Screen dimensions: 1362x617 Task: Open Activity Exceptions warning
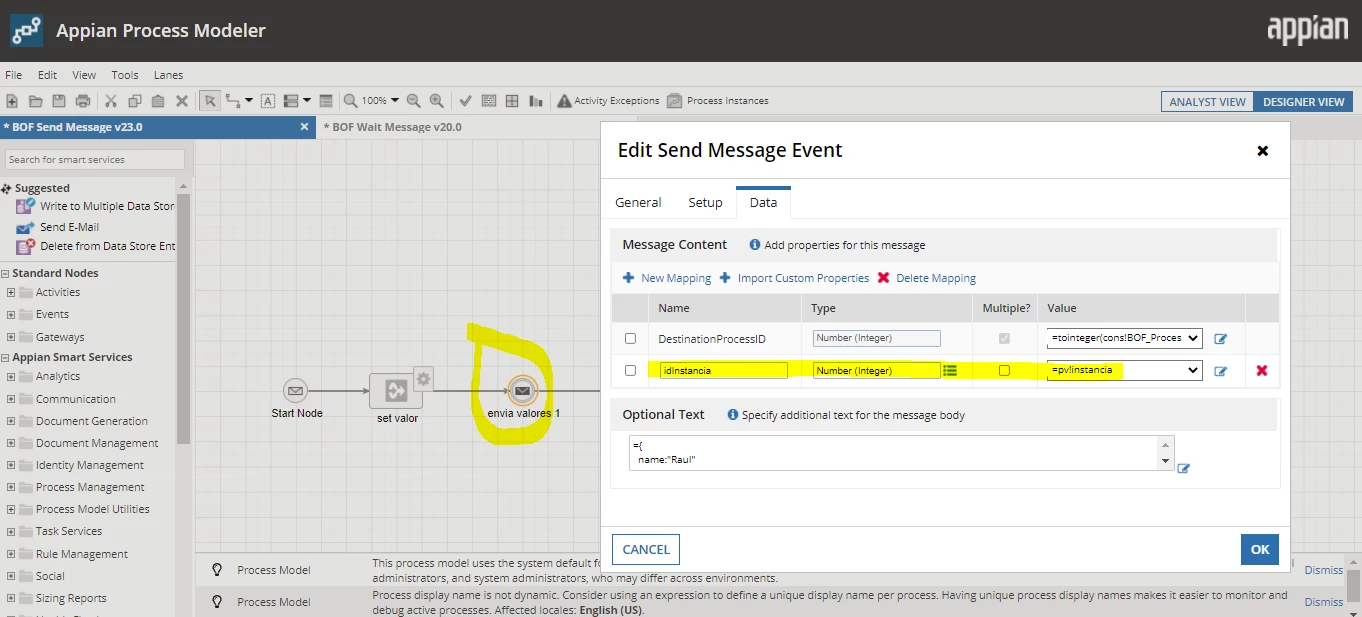[x=608, y=101]
